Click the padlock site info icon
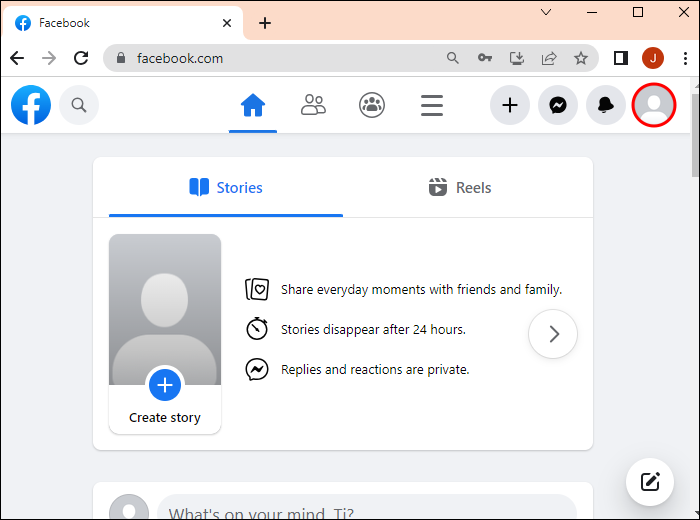This screenshot has width=700, height=520. coord(121,58)
